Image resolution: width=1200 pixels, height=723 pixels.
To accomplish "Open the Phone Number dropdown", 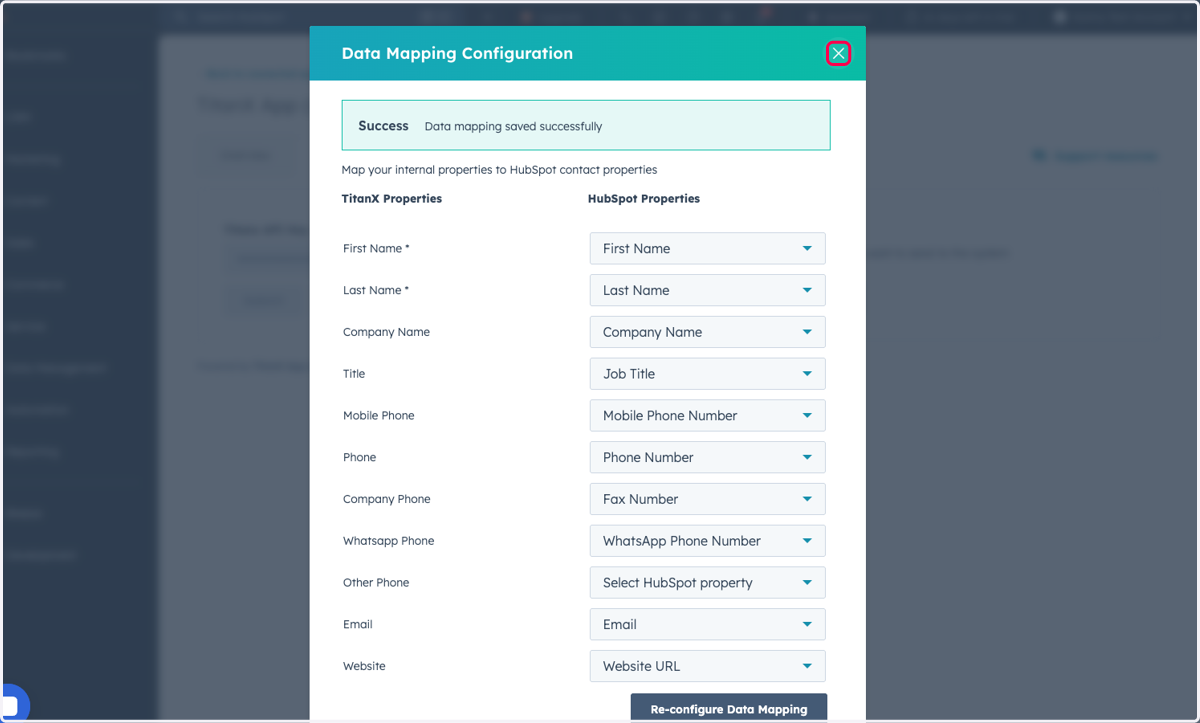I will pos(707,457).
